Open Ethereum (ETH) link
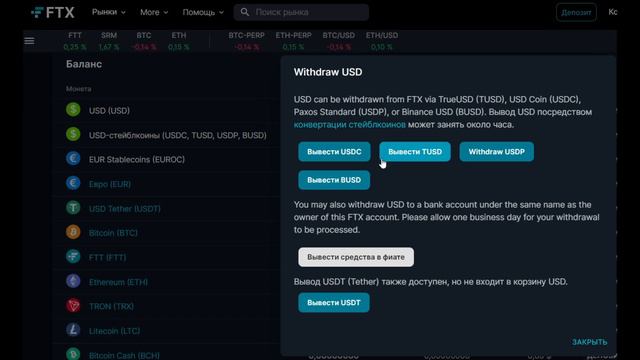This screenshot has height=360, width=640. 118,282
